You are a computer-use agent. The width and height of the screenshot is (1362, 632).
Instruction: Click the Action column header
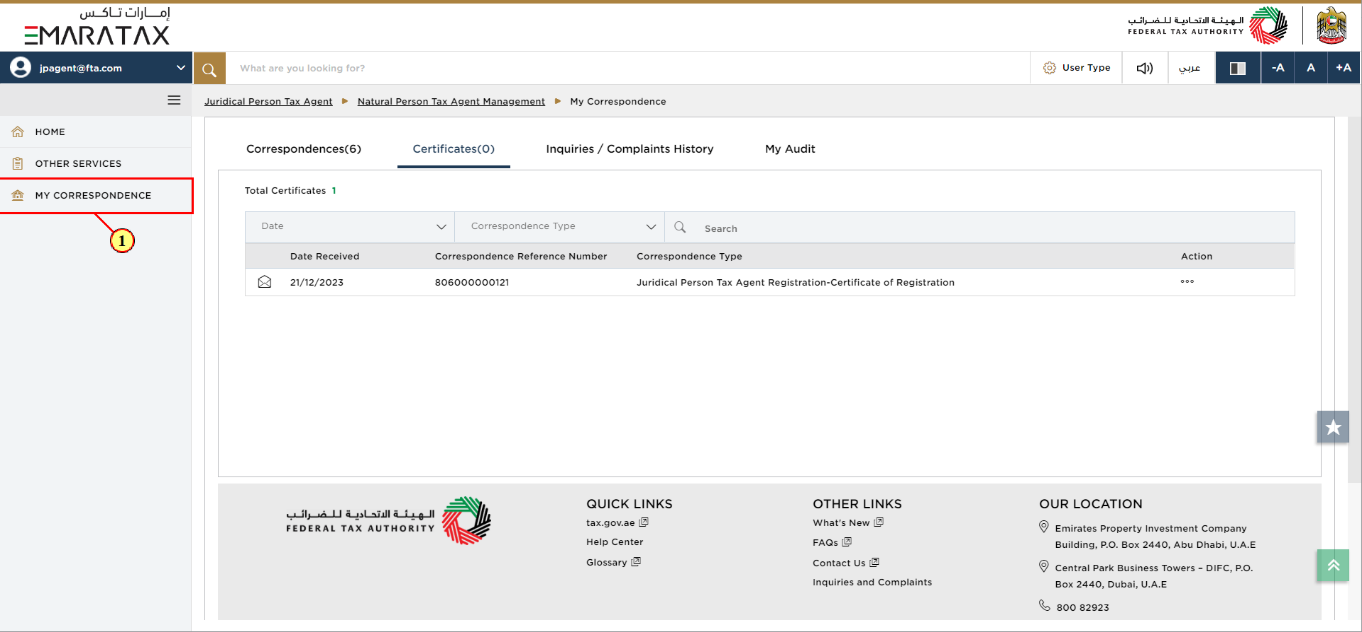[1197, 256]
